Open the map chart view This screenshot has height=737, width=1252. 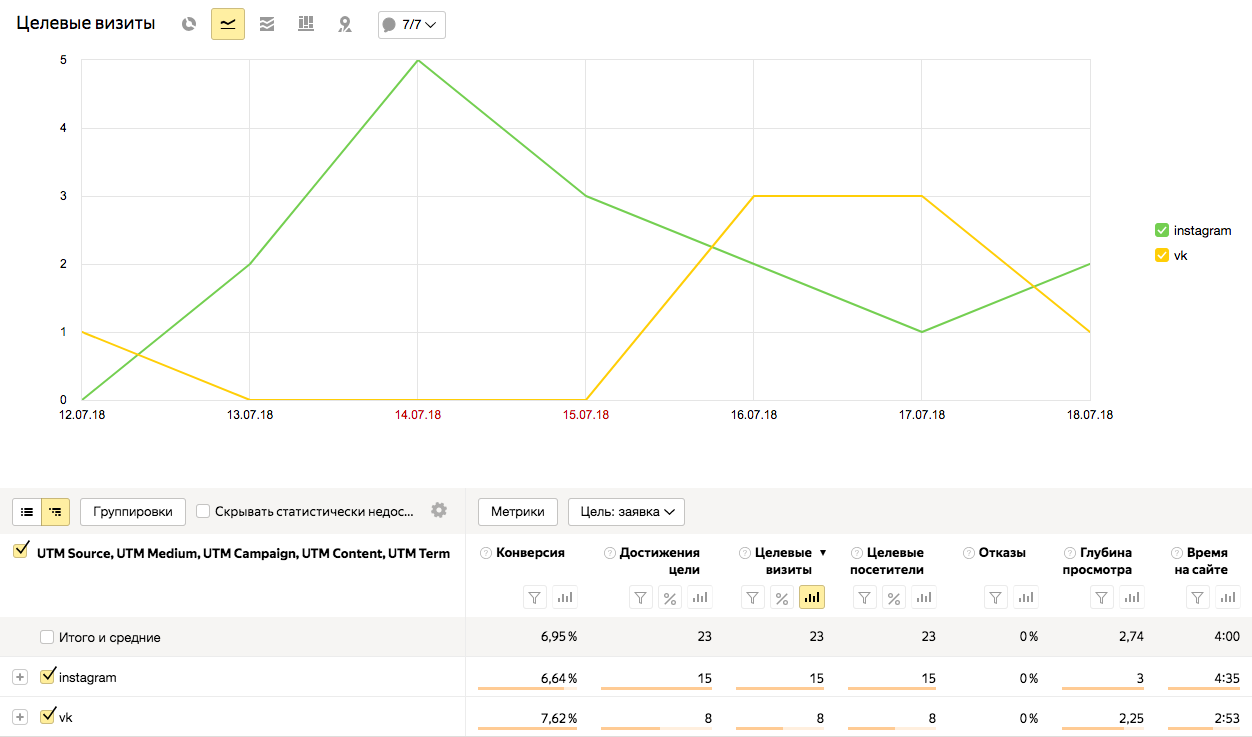pos(345,24)
